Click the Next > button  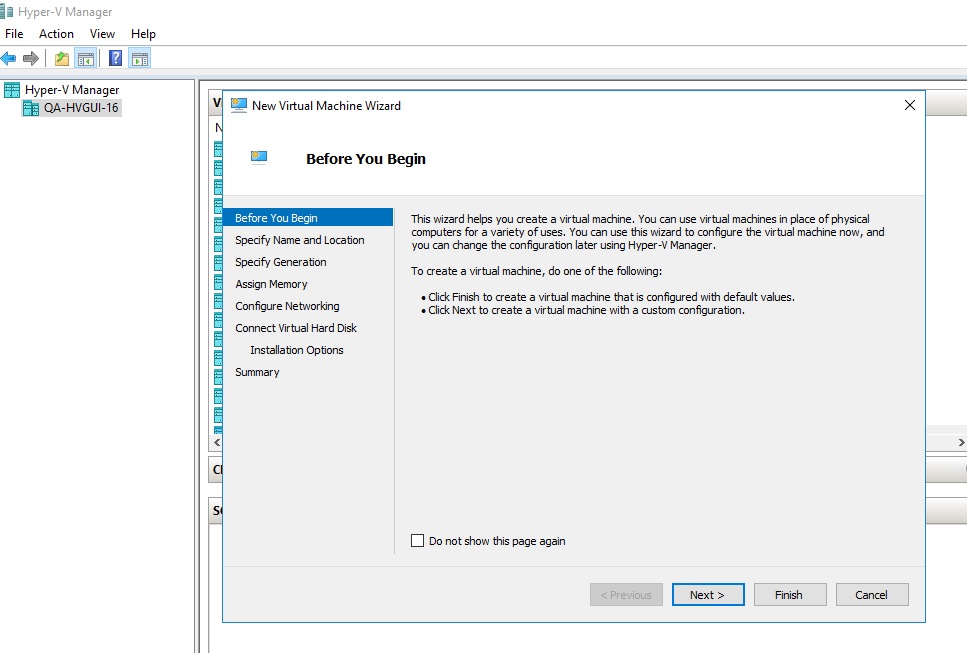(708, 594)
